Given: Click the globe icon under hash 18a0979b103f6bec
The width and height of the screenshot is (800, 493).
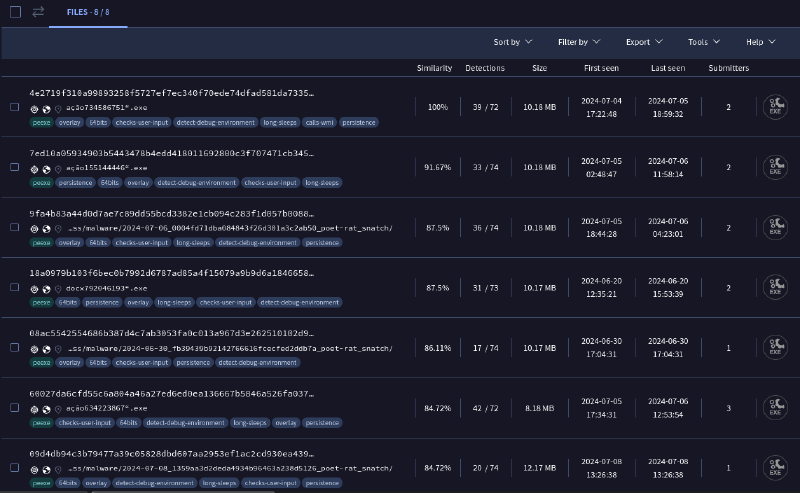Looking at the screenshot, I should [x=46, y=288].
